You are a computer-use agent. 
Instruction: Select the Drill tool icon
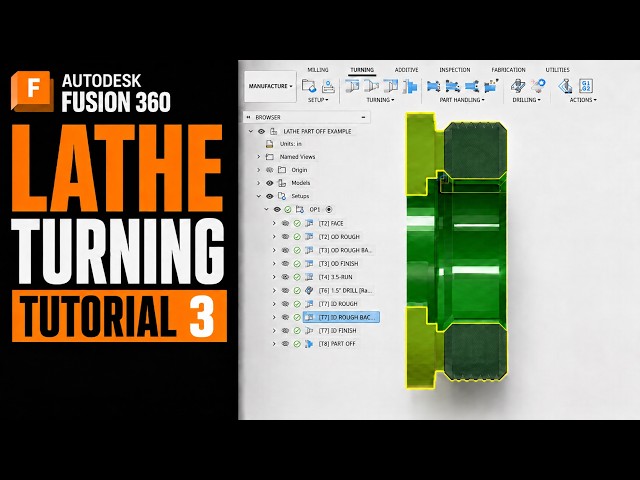click(518, 86)
